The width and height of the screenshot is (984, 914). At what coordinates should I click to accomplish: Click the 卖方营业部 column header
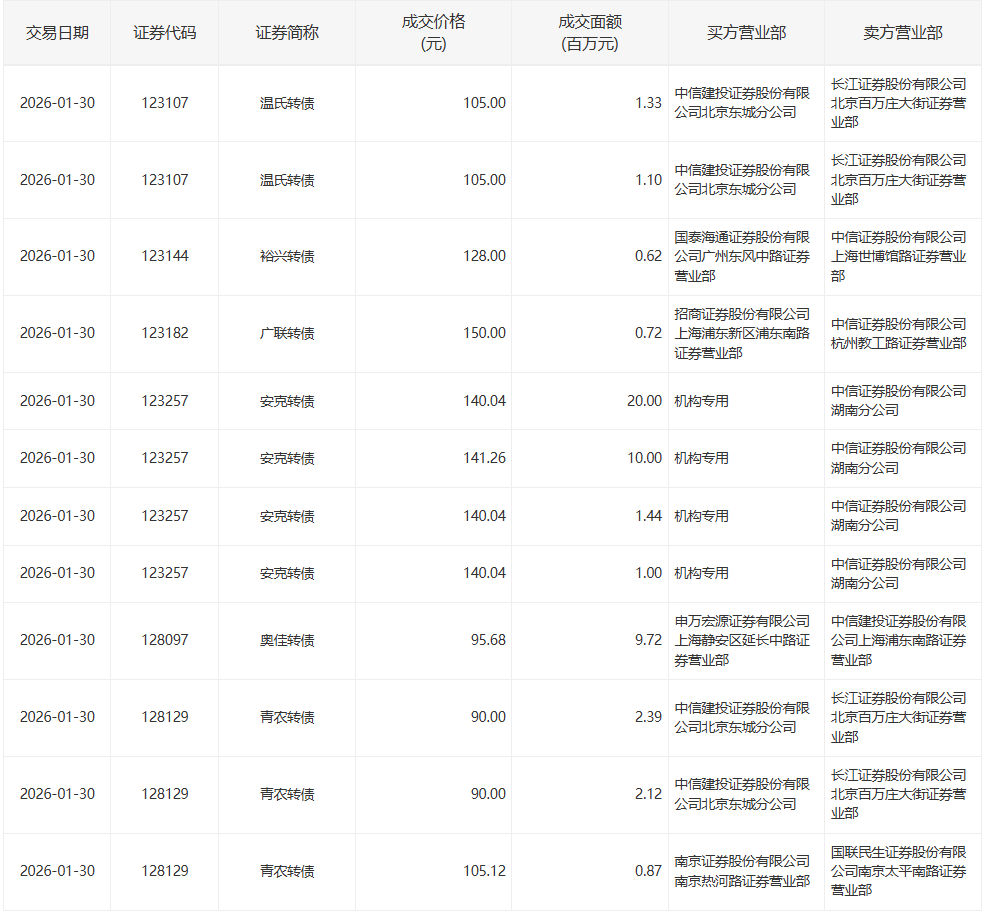tap(902, 33)
